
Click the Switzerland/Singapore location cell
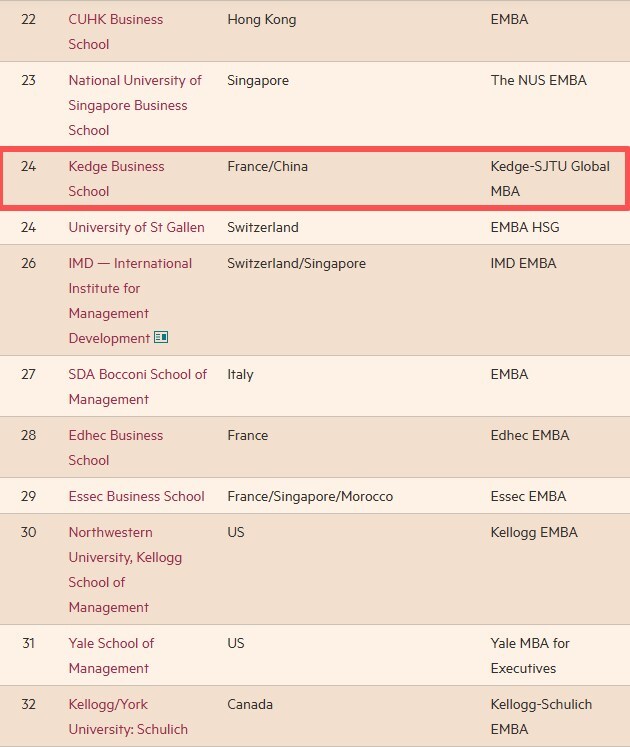296,263
